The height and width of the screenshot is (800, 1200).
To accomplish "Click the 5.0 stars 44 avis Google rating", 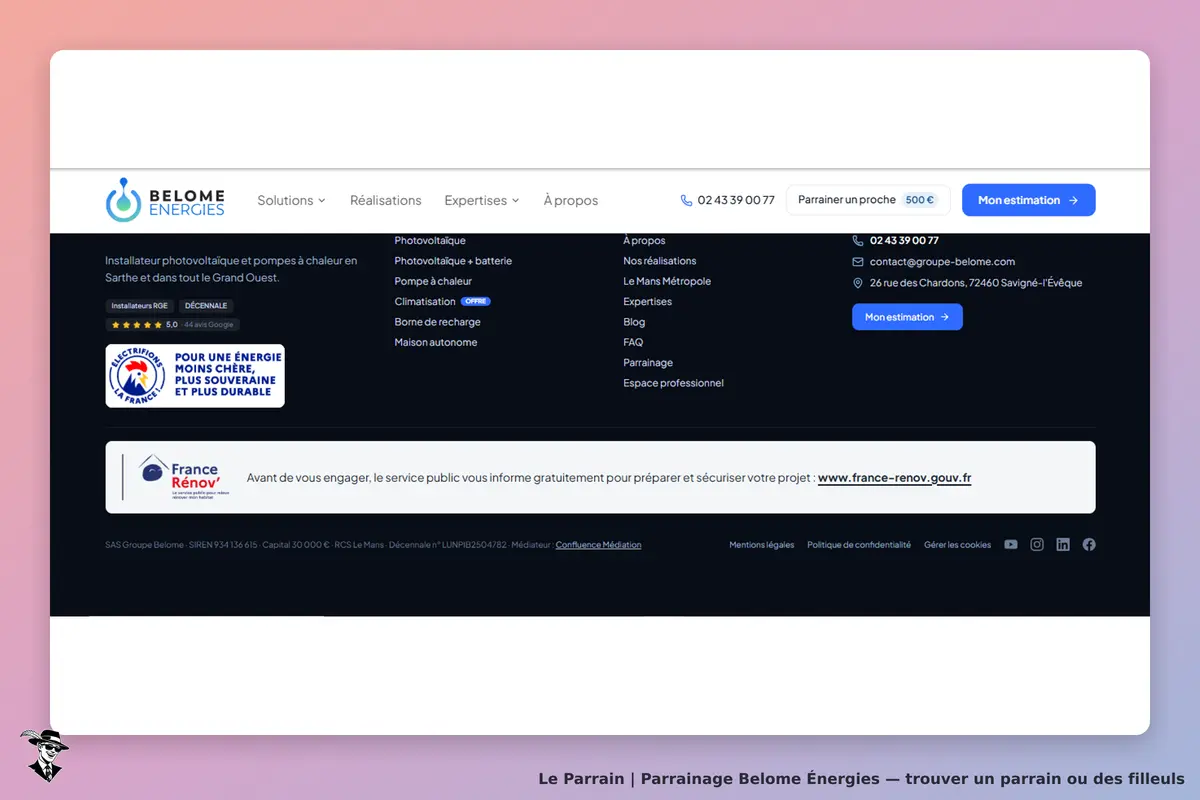I will tap(173, 325).
